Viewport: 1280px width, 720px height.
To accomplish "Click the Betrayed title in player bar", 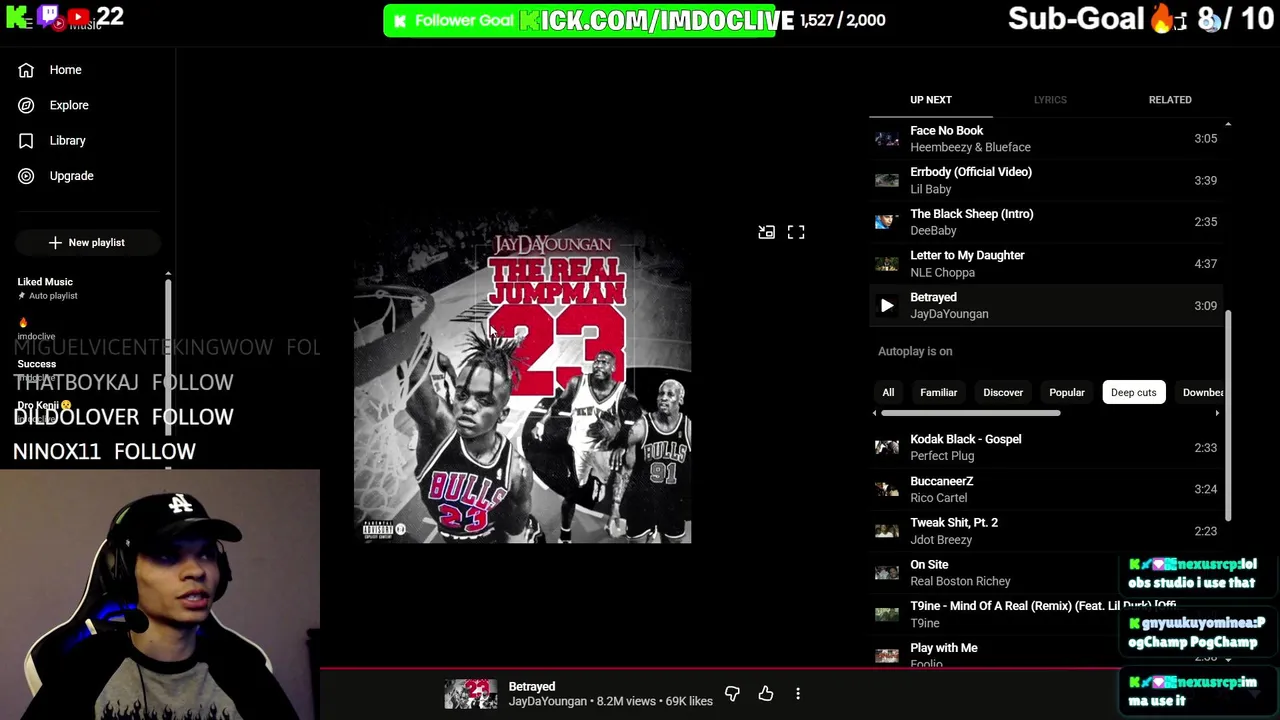I will 532,687.
